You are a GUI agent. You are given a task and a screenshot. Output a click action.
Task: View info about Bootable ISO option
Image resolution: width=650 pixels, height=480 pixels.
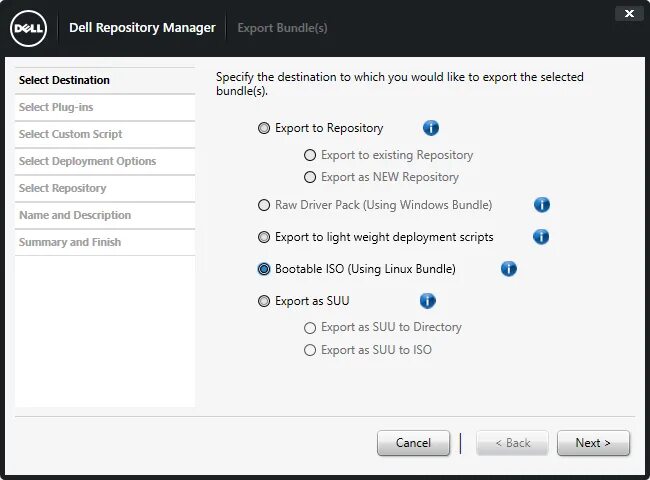pos(508,269)
